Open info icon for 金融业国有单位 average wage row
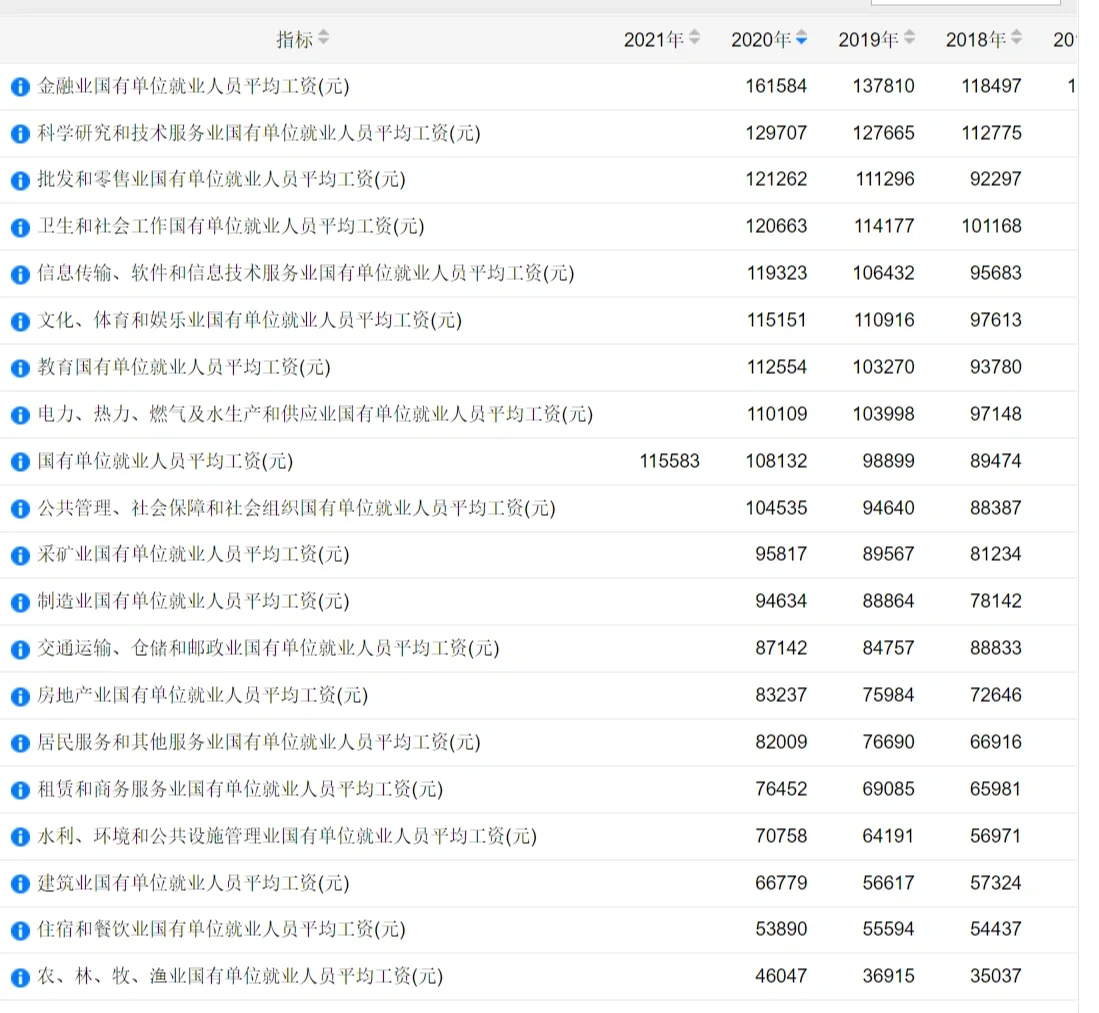 (20, 86)
